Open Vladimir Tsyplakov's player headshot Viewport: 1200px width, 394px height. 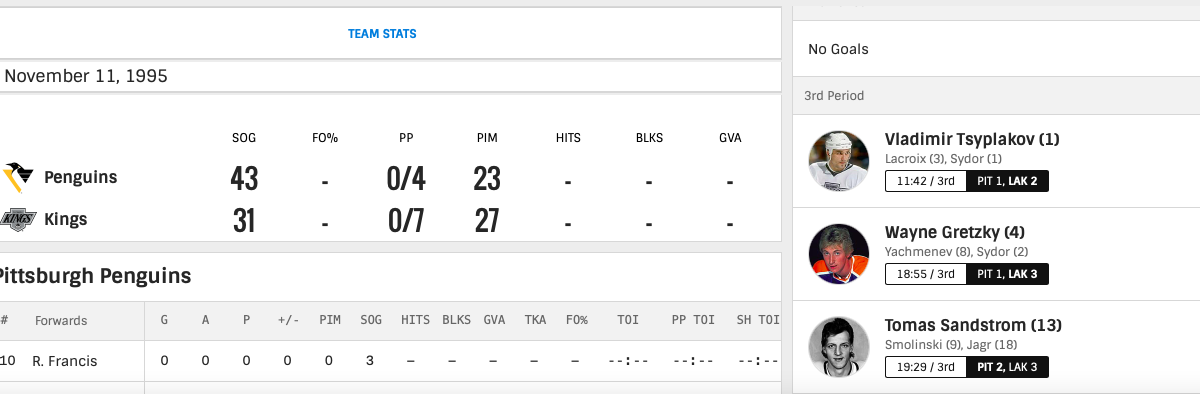tap(840, 160)
